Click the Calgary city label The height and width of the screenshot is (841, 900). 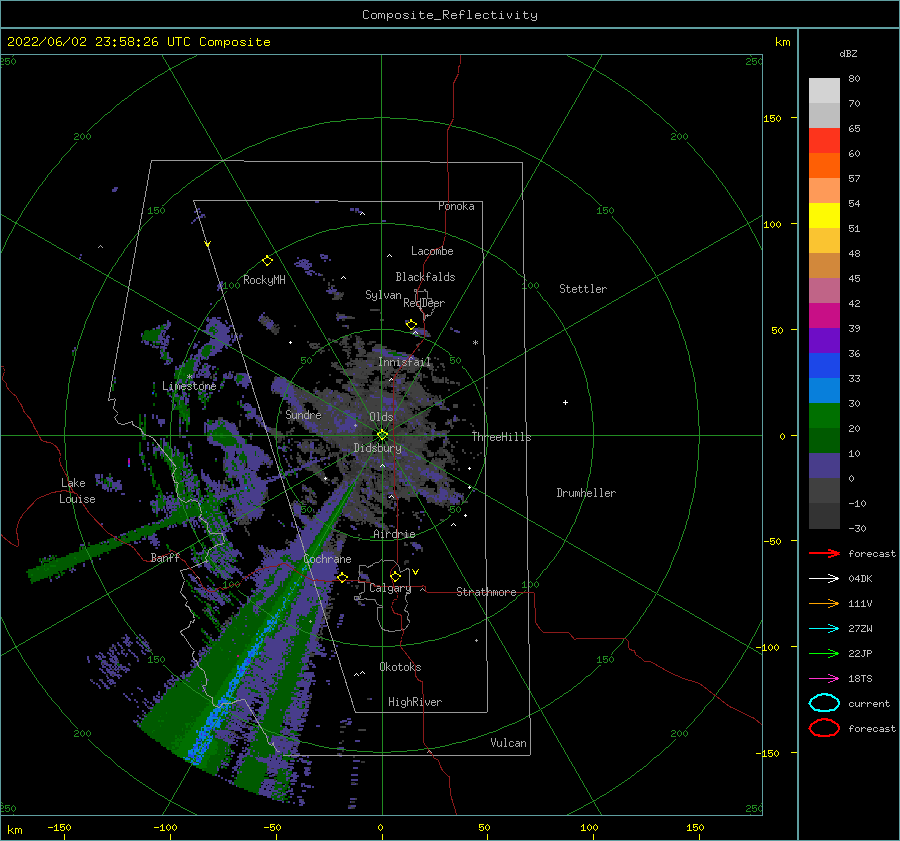tap(390, 588)
